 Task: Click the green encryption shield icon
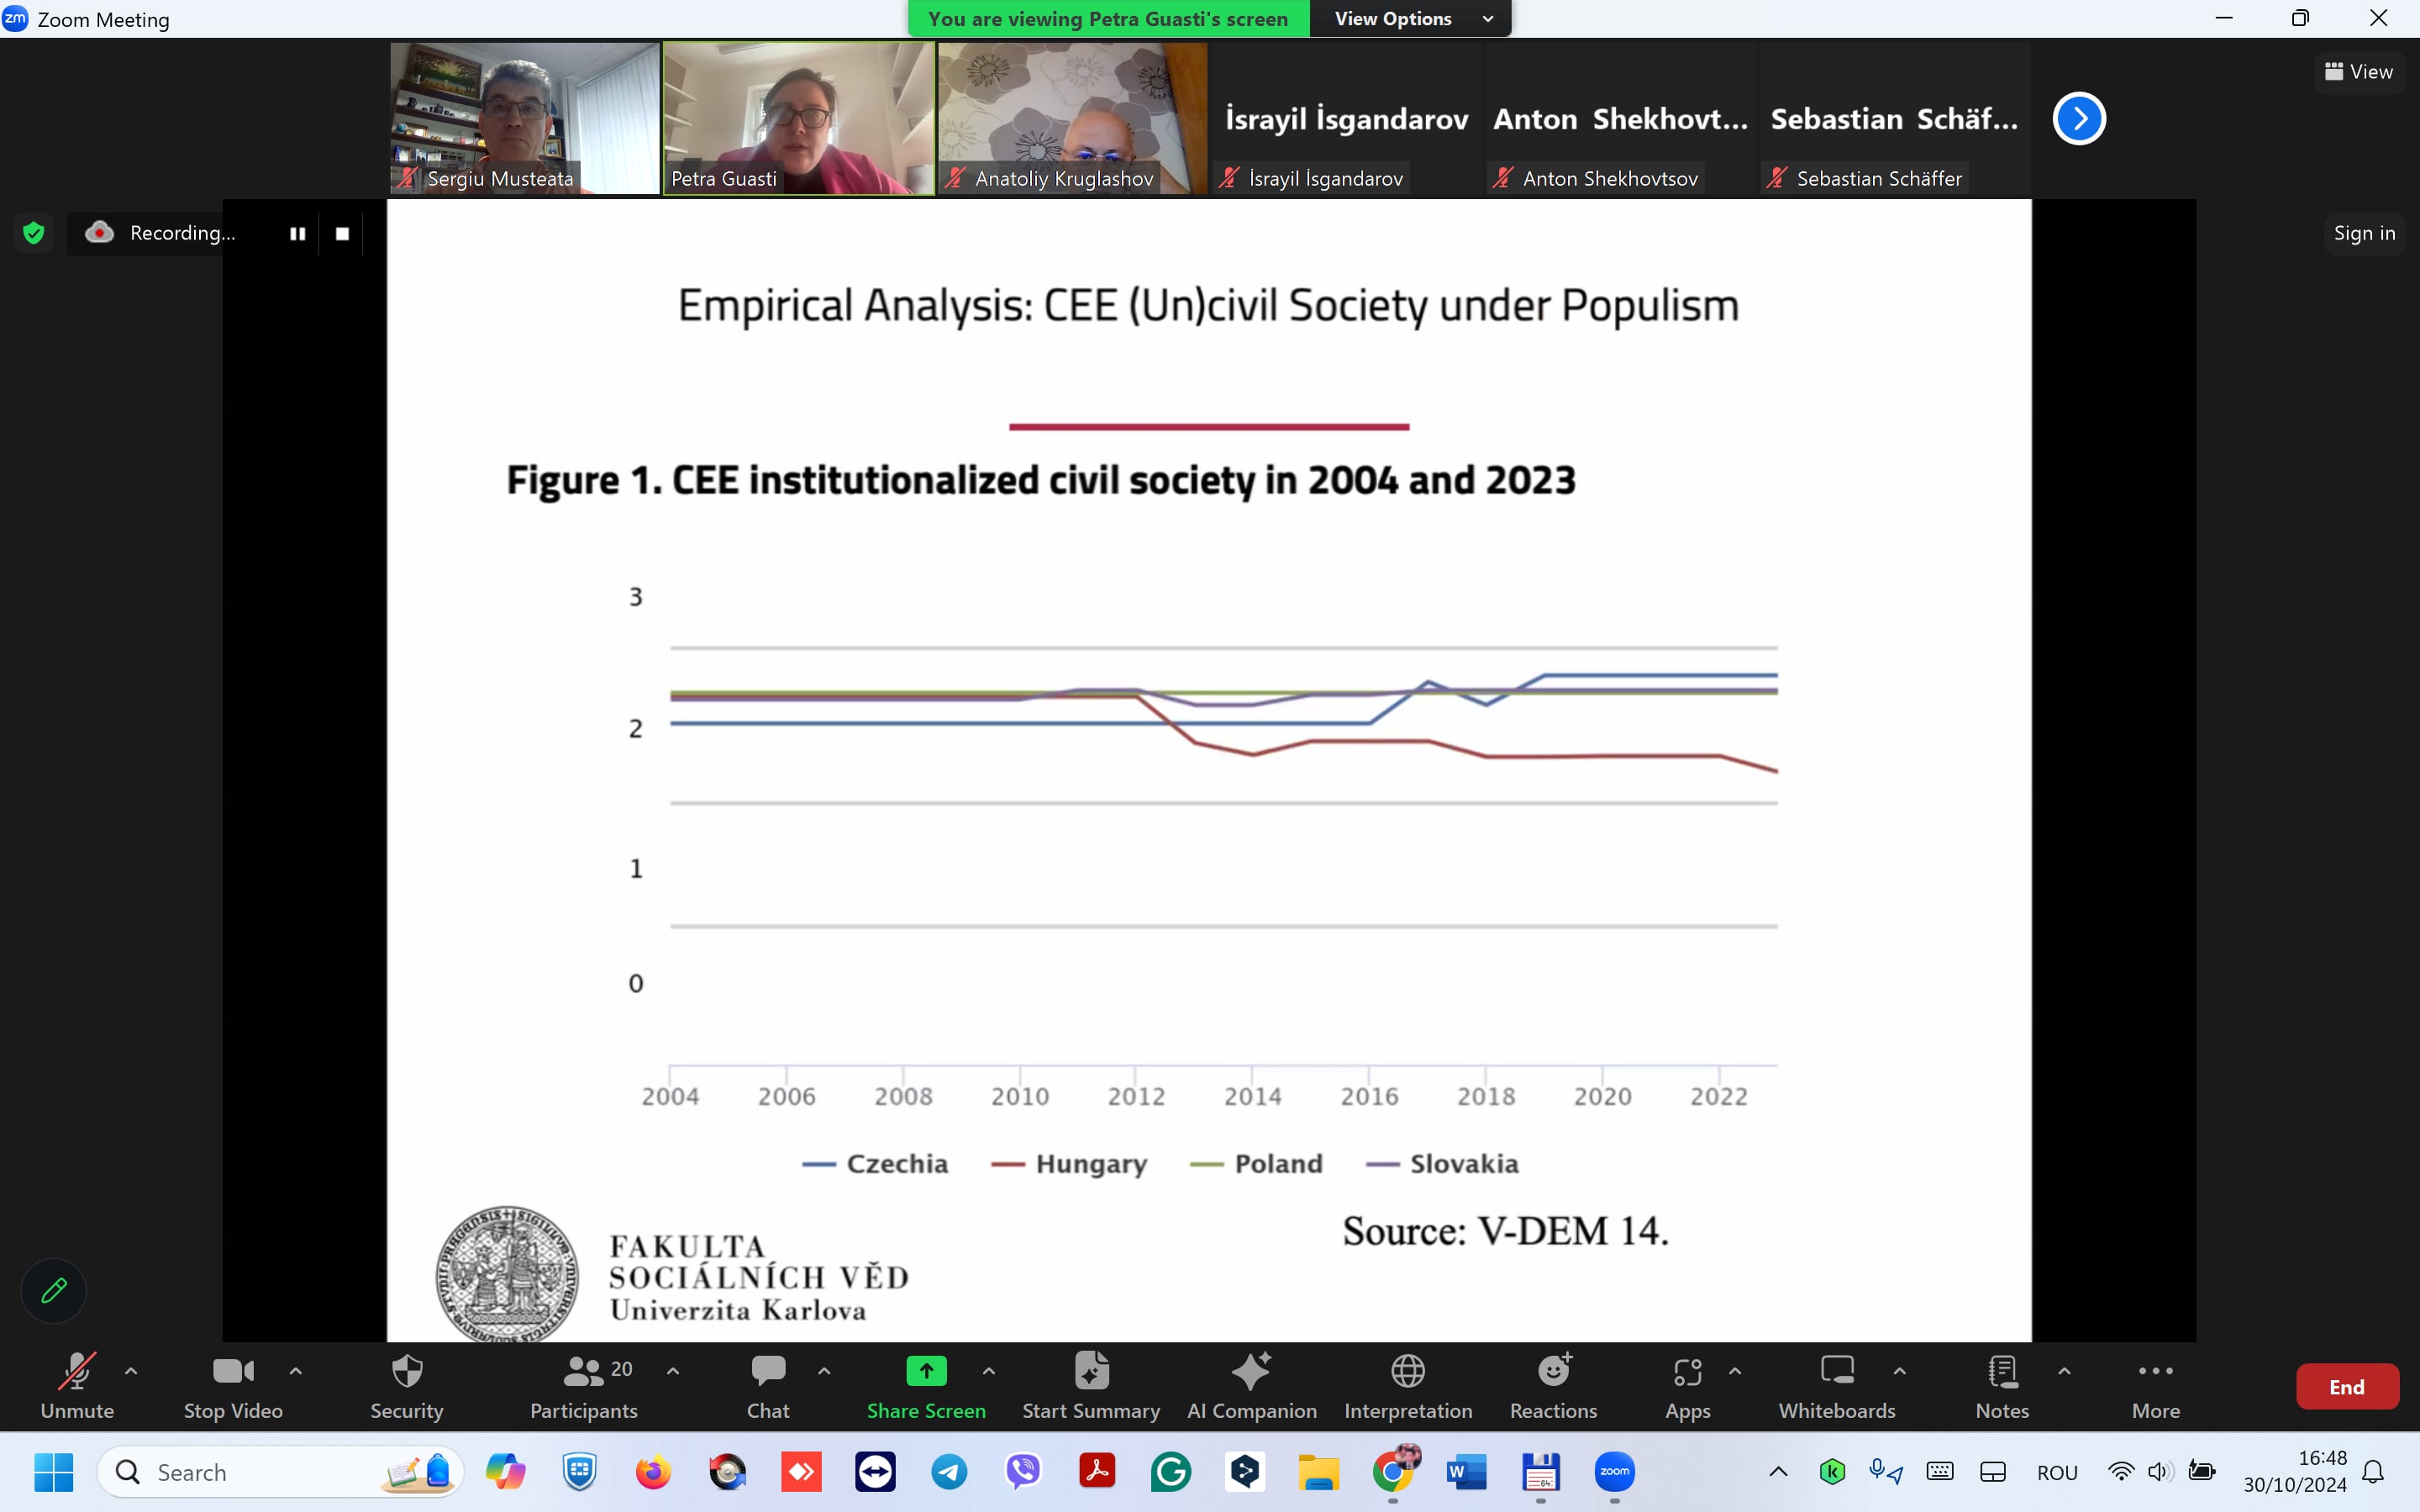click(34, 233)
